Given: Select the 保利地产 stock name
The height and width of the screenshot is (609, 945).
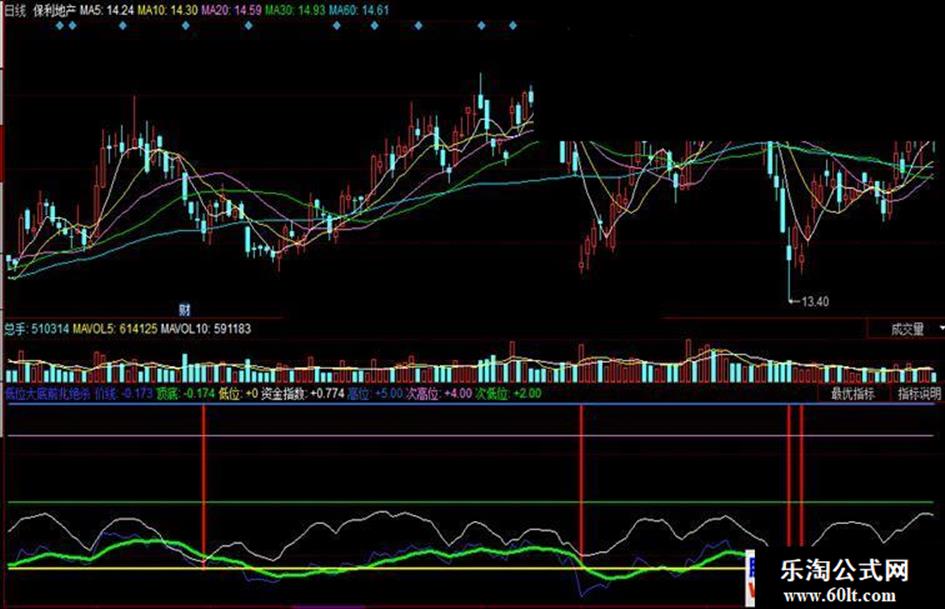Looking at the screenshot, I should 55,10.
